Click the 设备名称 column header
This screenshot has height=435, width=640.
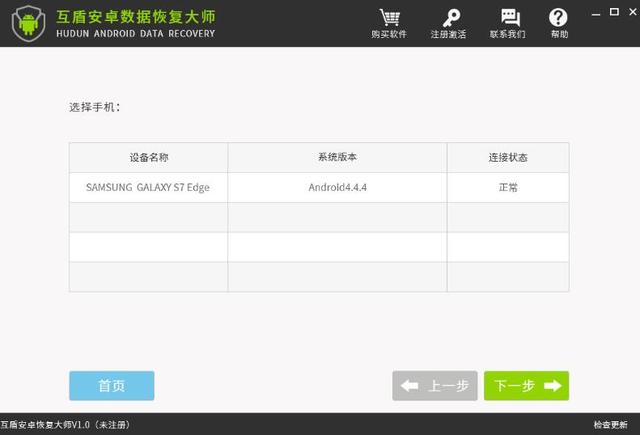(149, 158)
